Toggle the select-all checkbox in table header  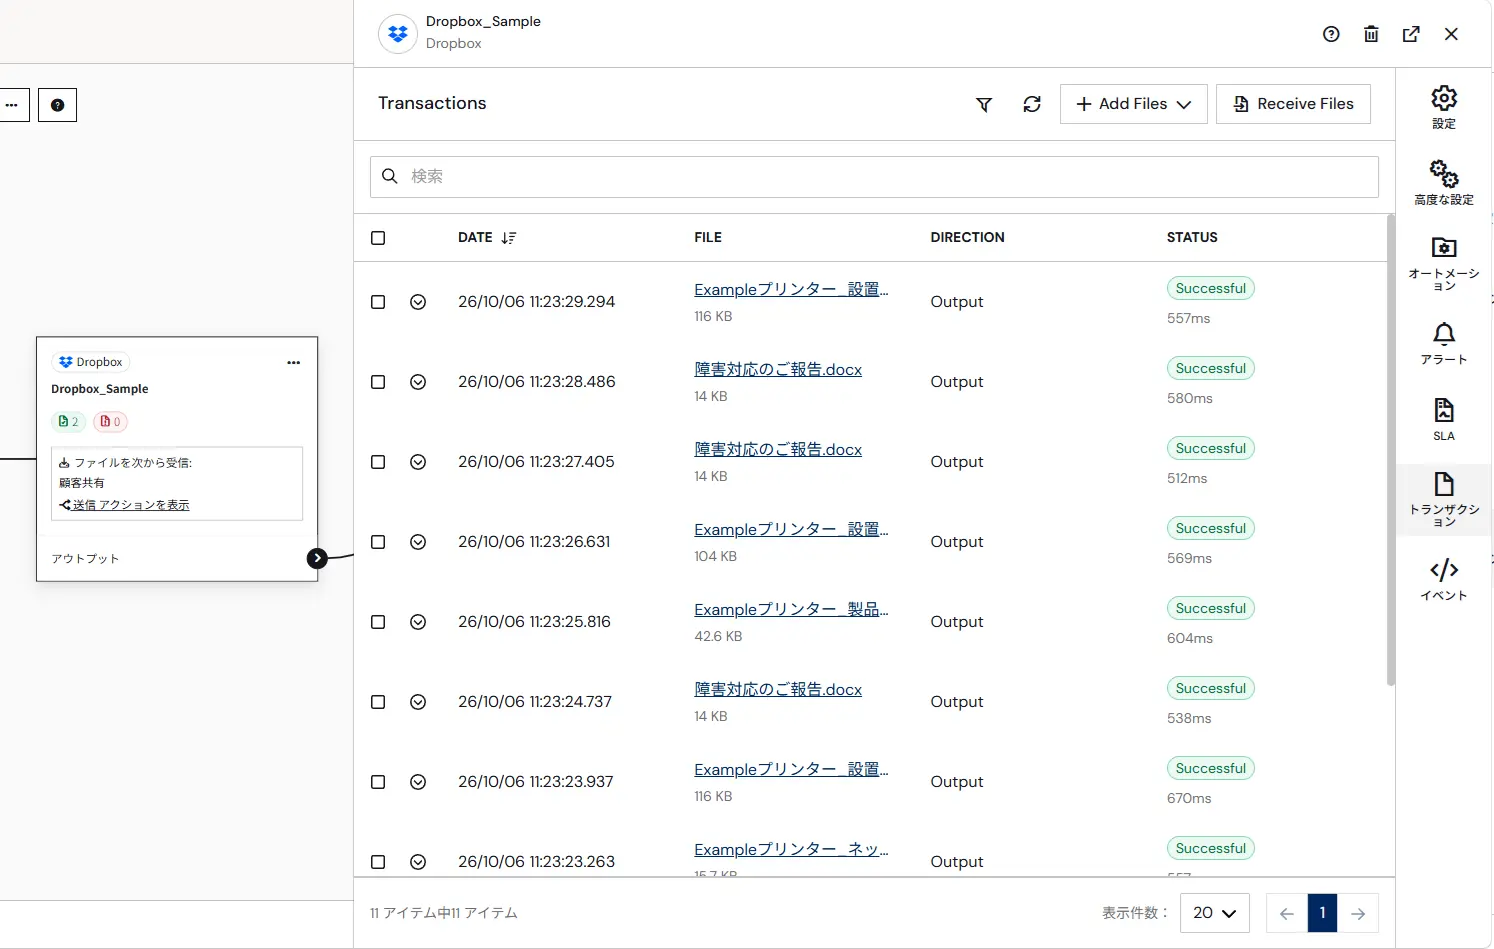coord(378,238)
